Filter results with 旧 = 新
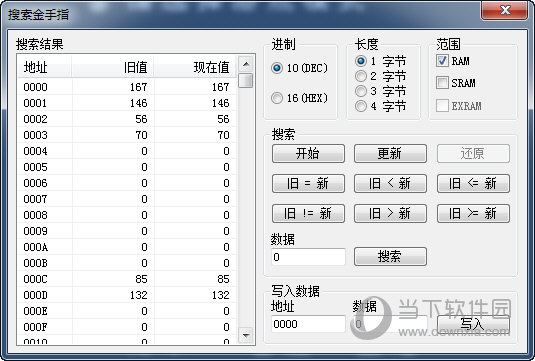The height and width of the screenshot is (361, 535). (x=308, y=184)
